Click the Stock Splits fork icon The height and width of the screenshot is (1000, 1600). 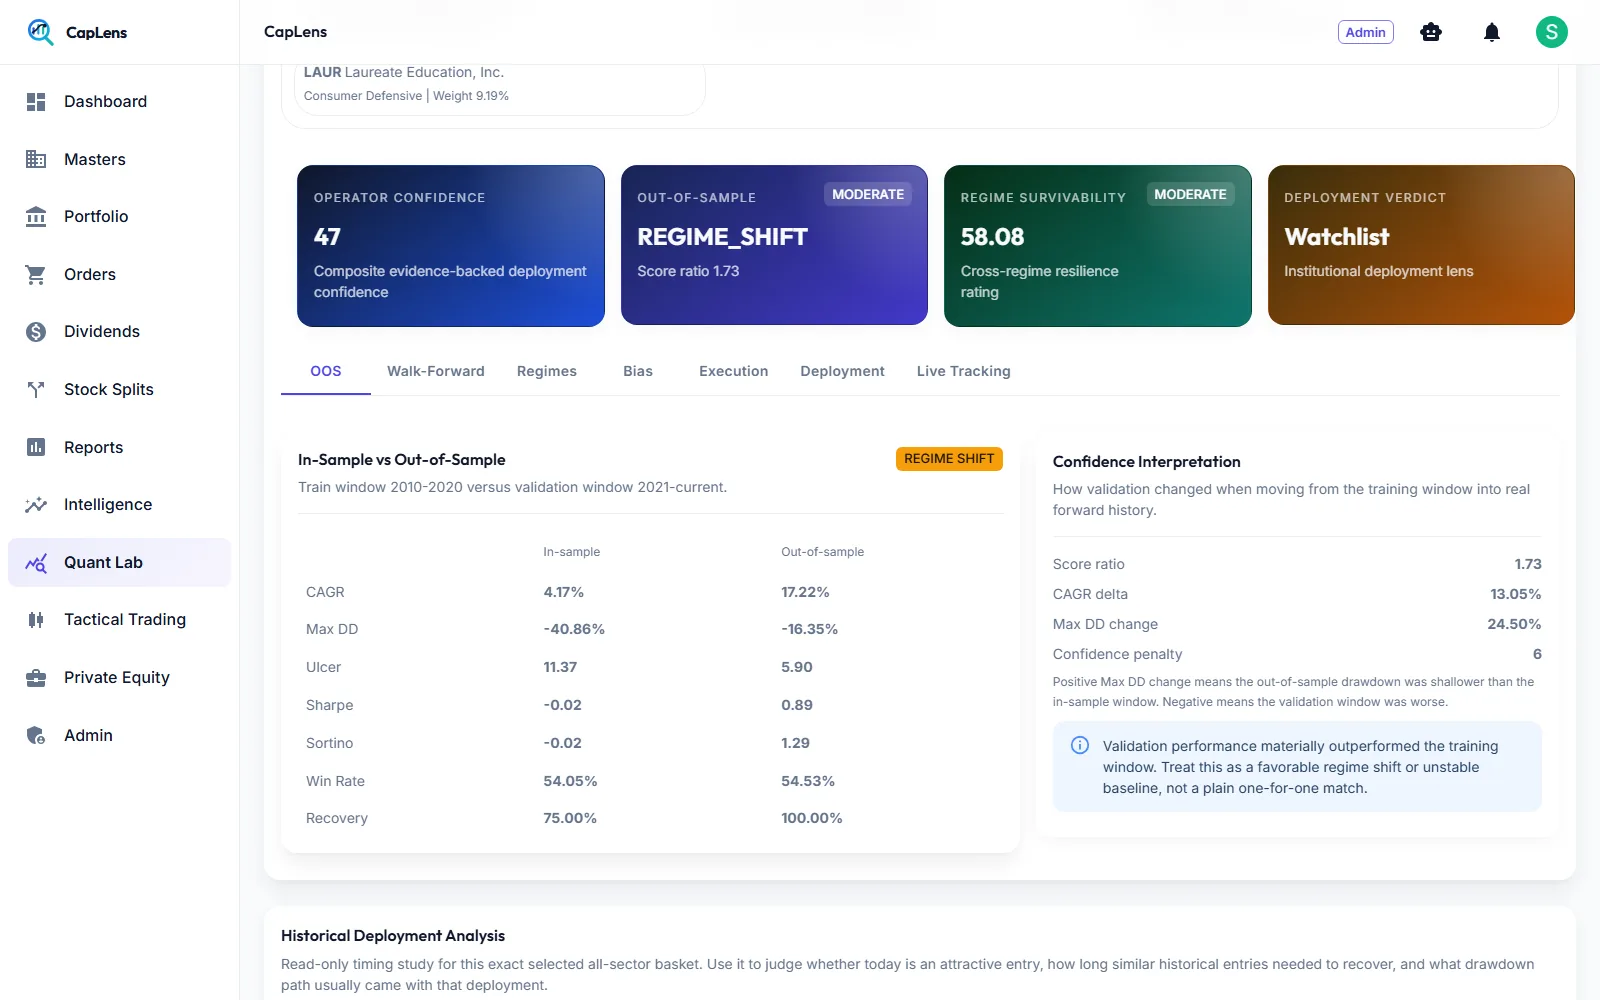(x=36, y=390)
